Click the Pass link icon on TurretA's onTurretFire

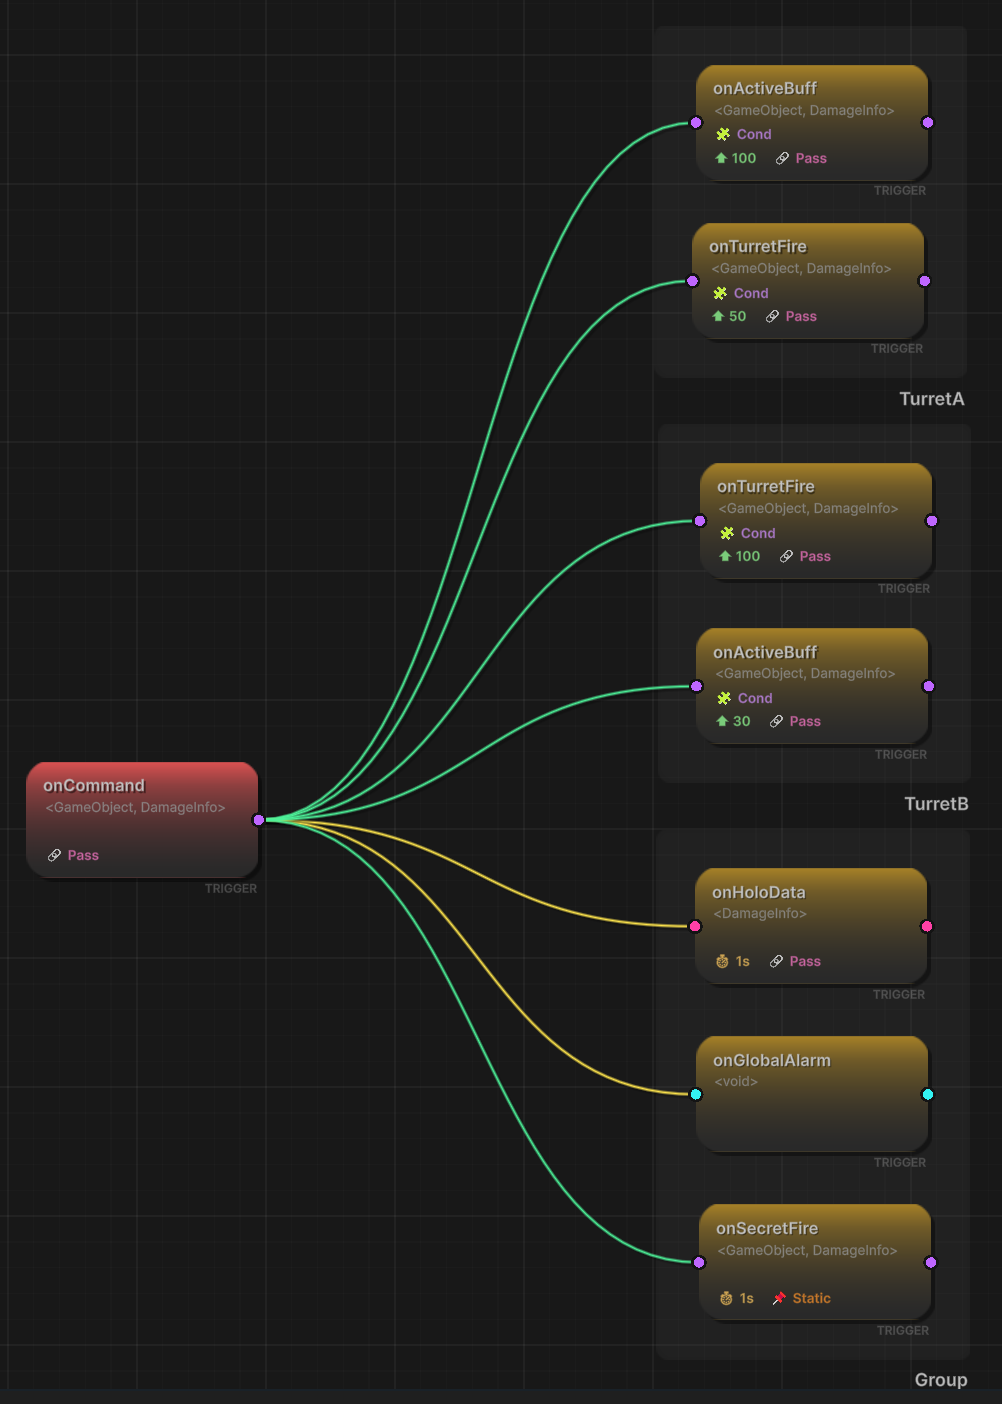(774, 316)
